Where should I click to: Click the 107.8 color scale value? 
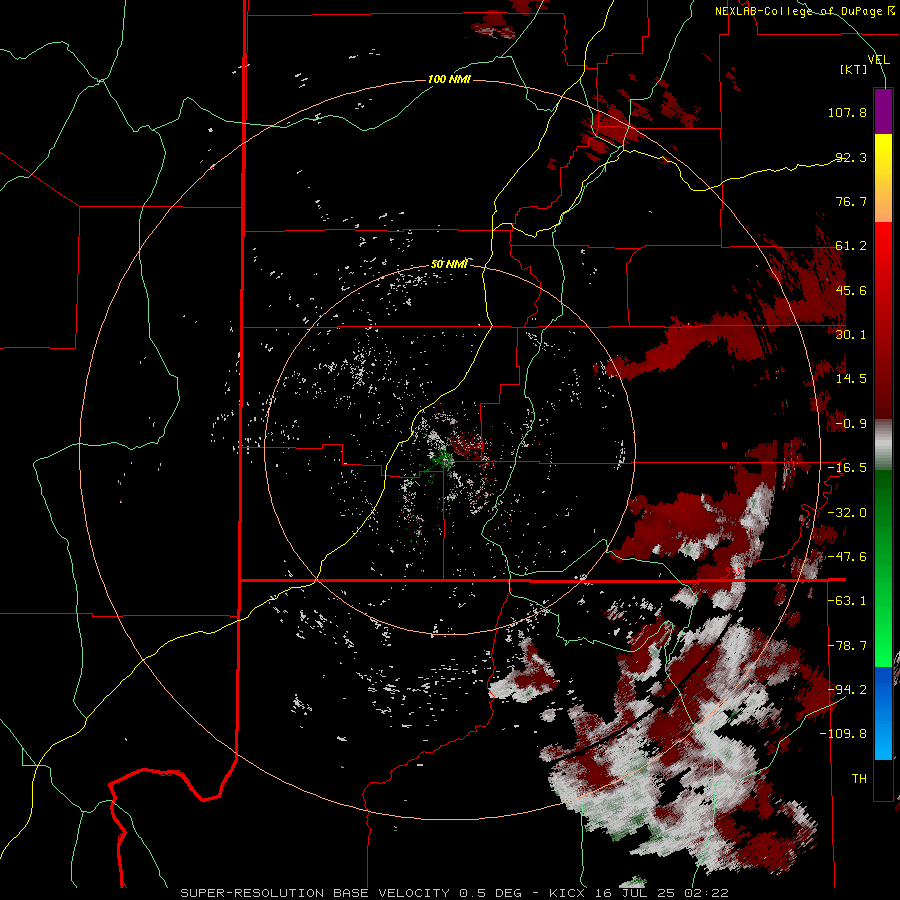[x=847, y=112]
